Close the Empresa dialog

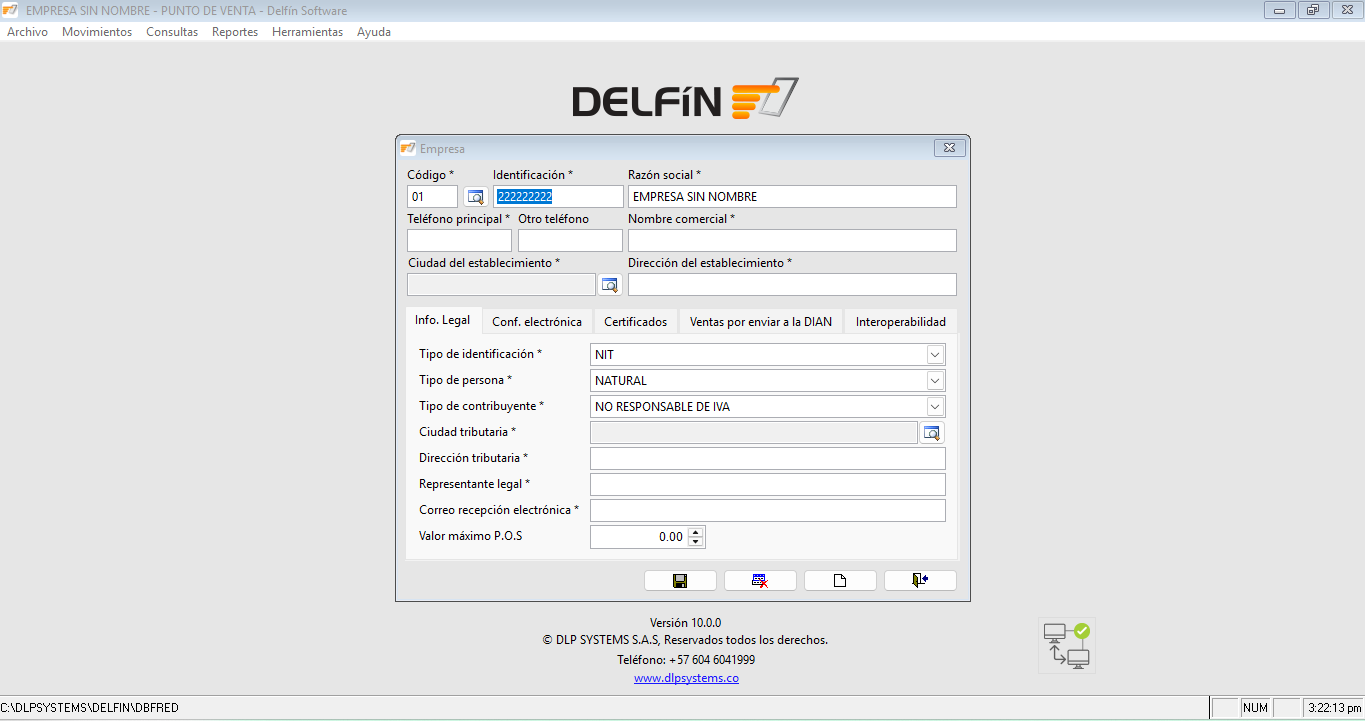pos(949,148)
